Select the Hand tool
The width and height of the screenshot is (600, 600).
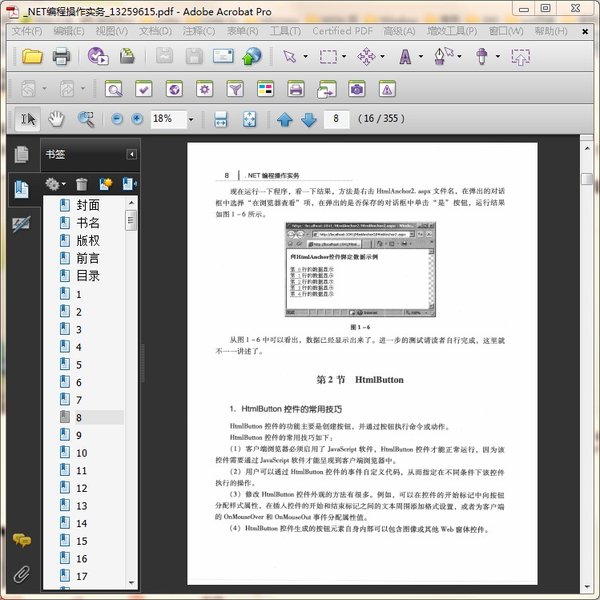[57, 119]
